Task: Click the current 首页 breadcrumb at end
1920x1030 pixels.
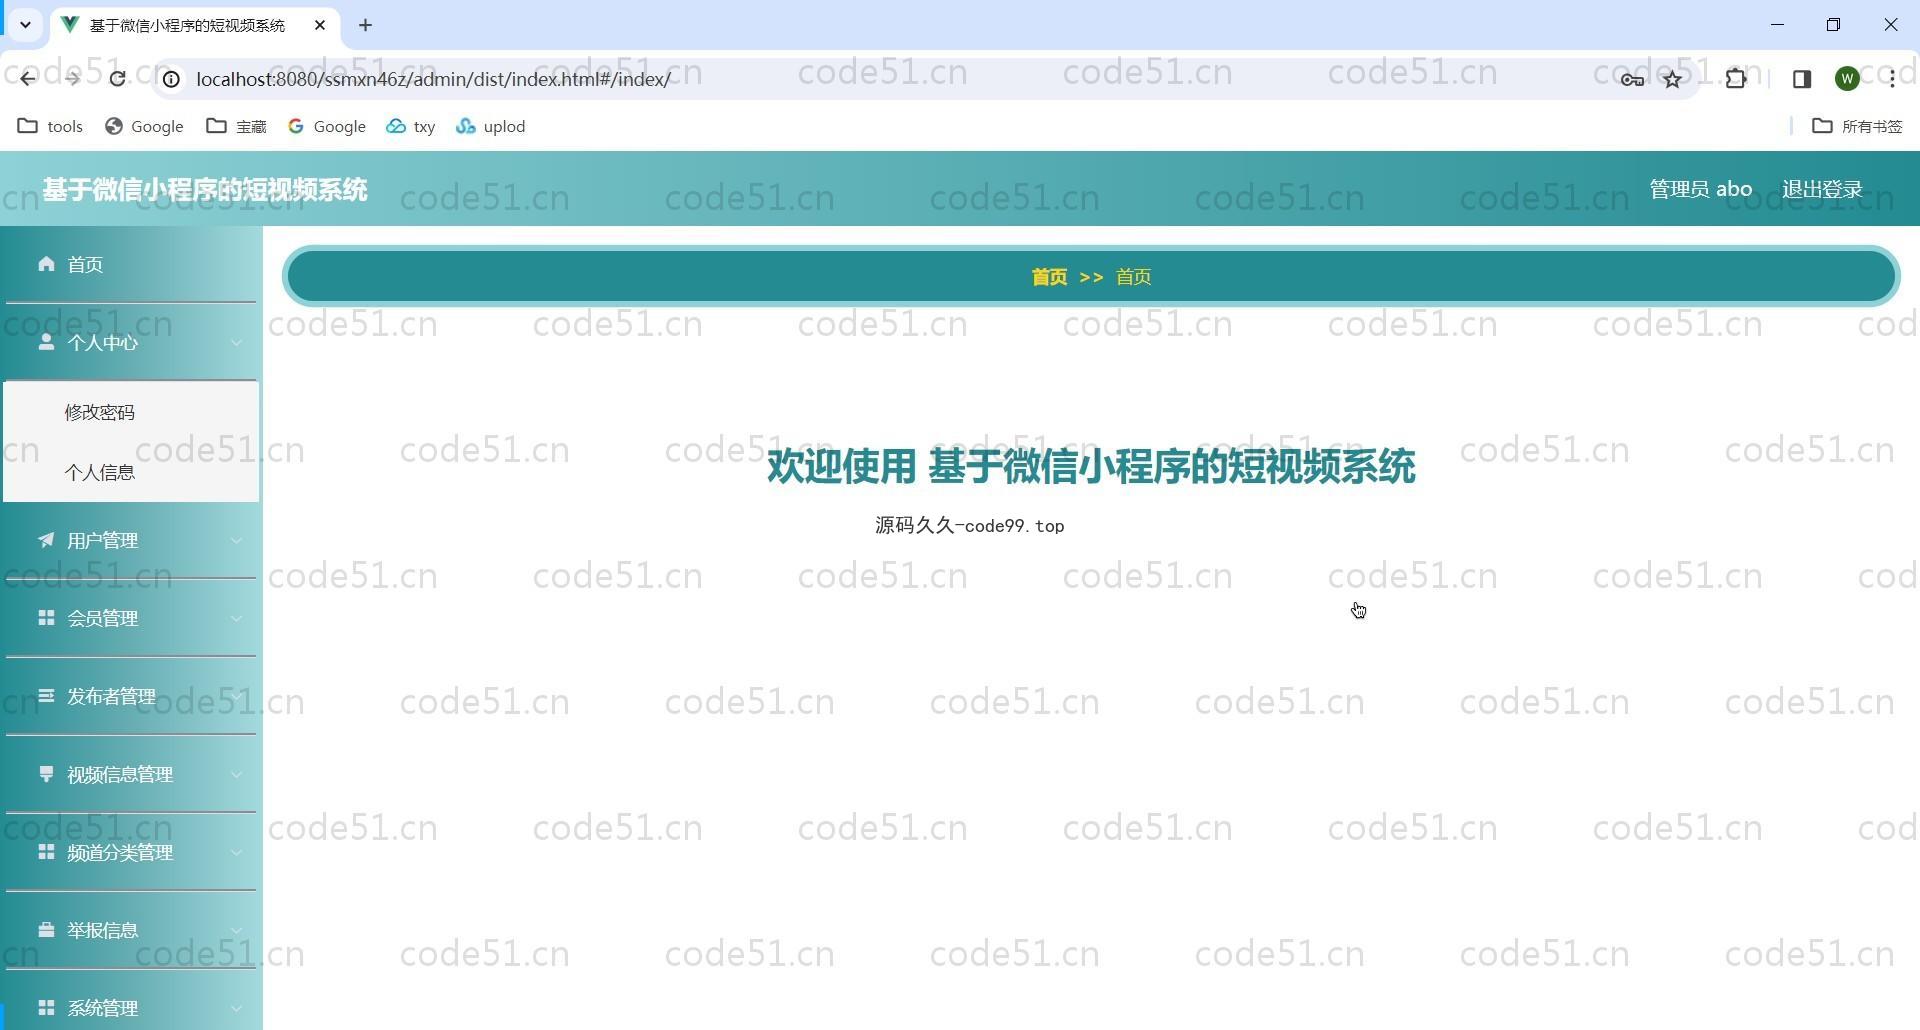Action: (x=1133, y=277)
